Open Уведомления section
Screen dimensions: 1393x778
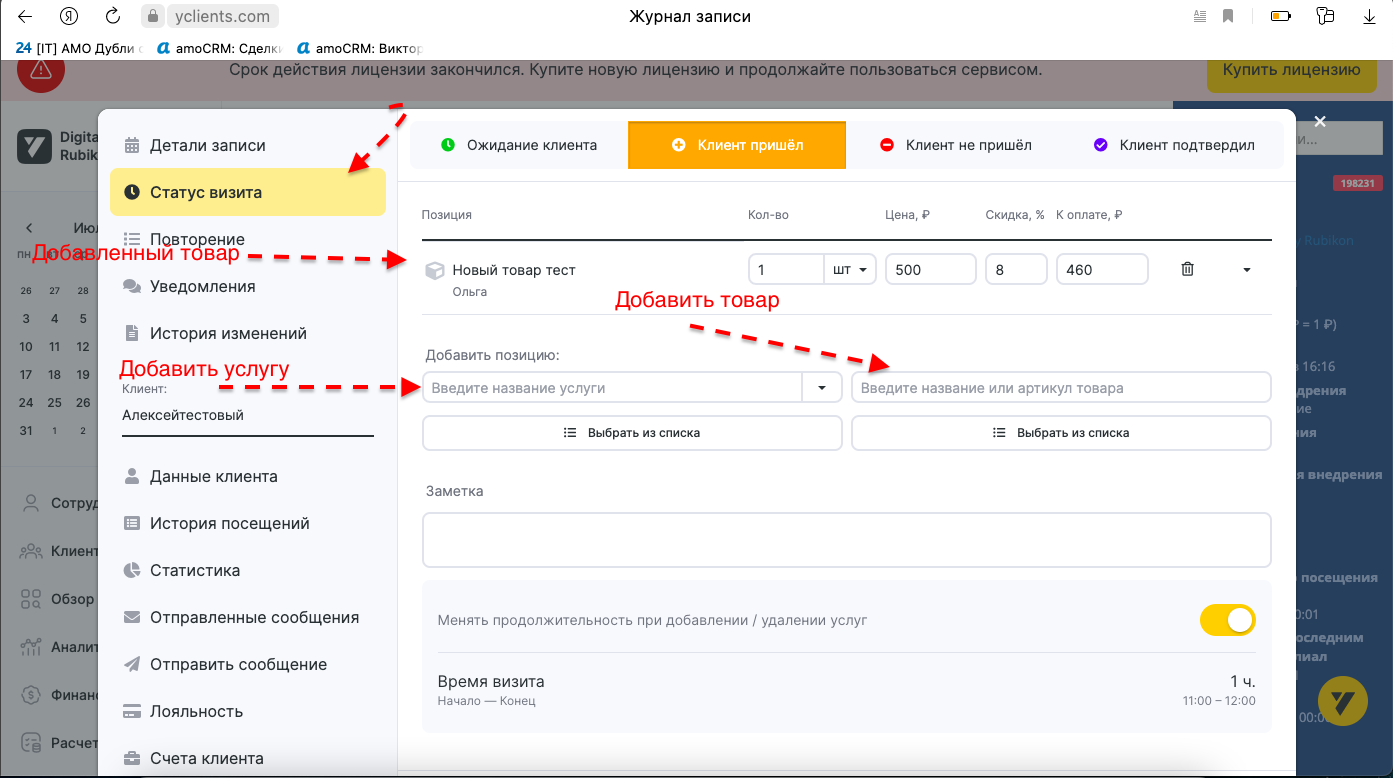pos(247,286)
